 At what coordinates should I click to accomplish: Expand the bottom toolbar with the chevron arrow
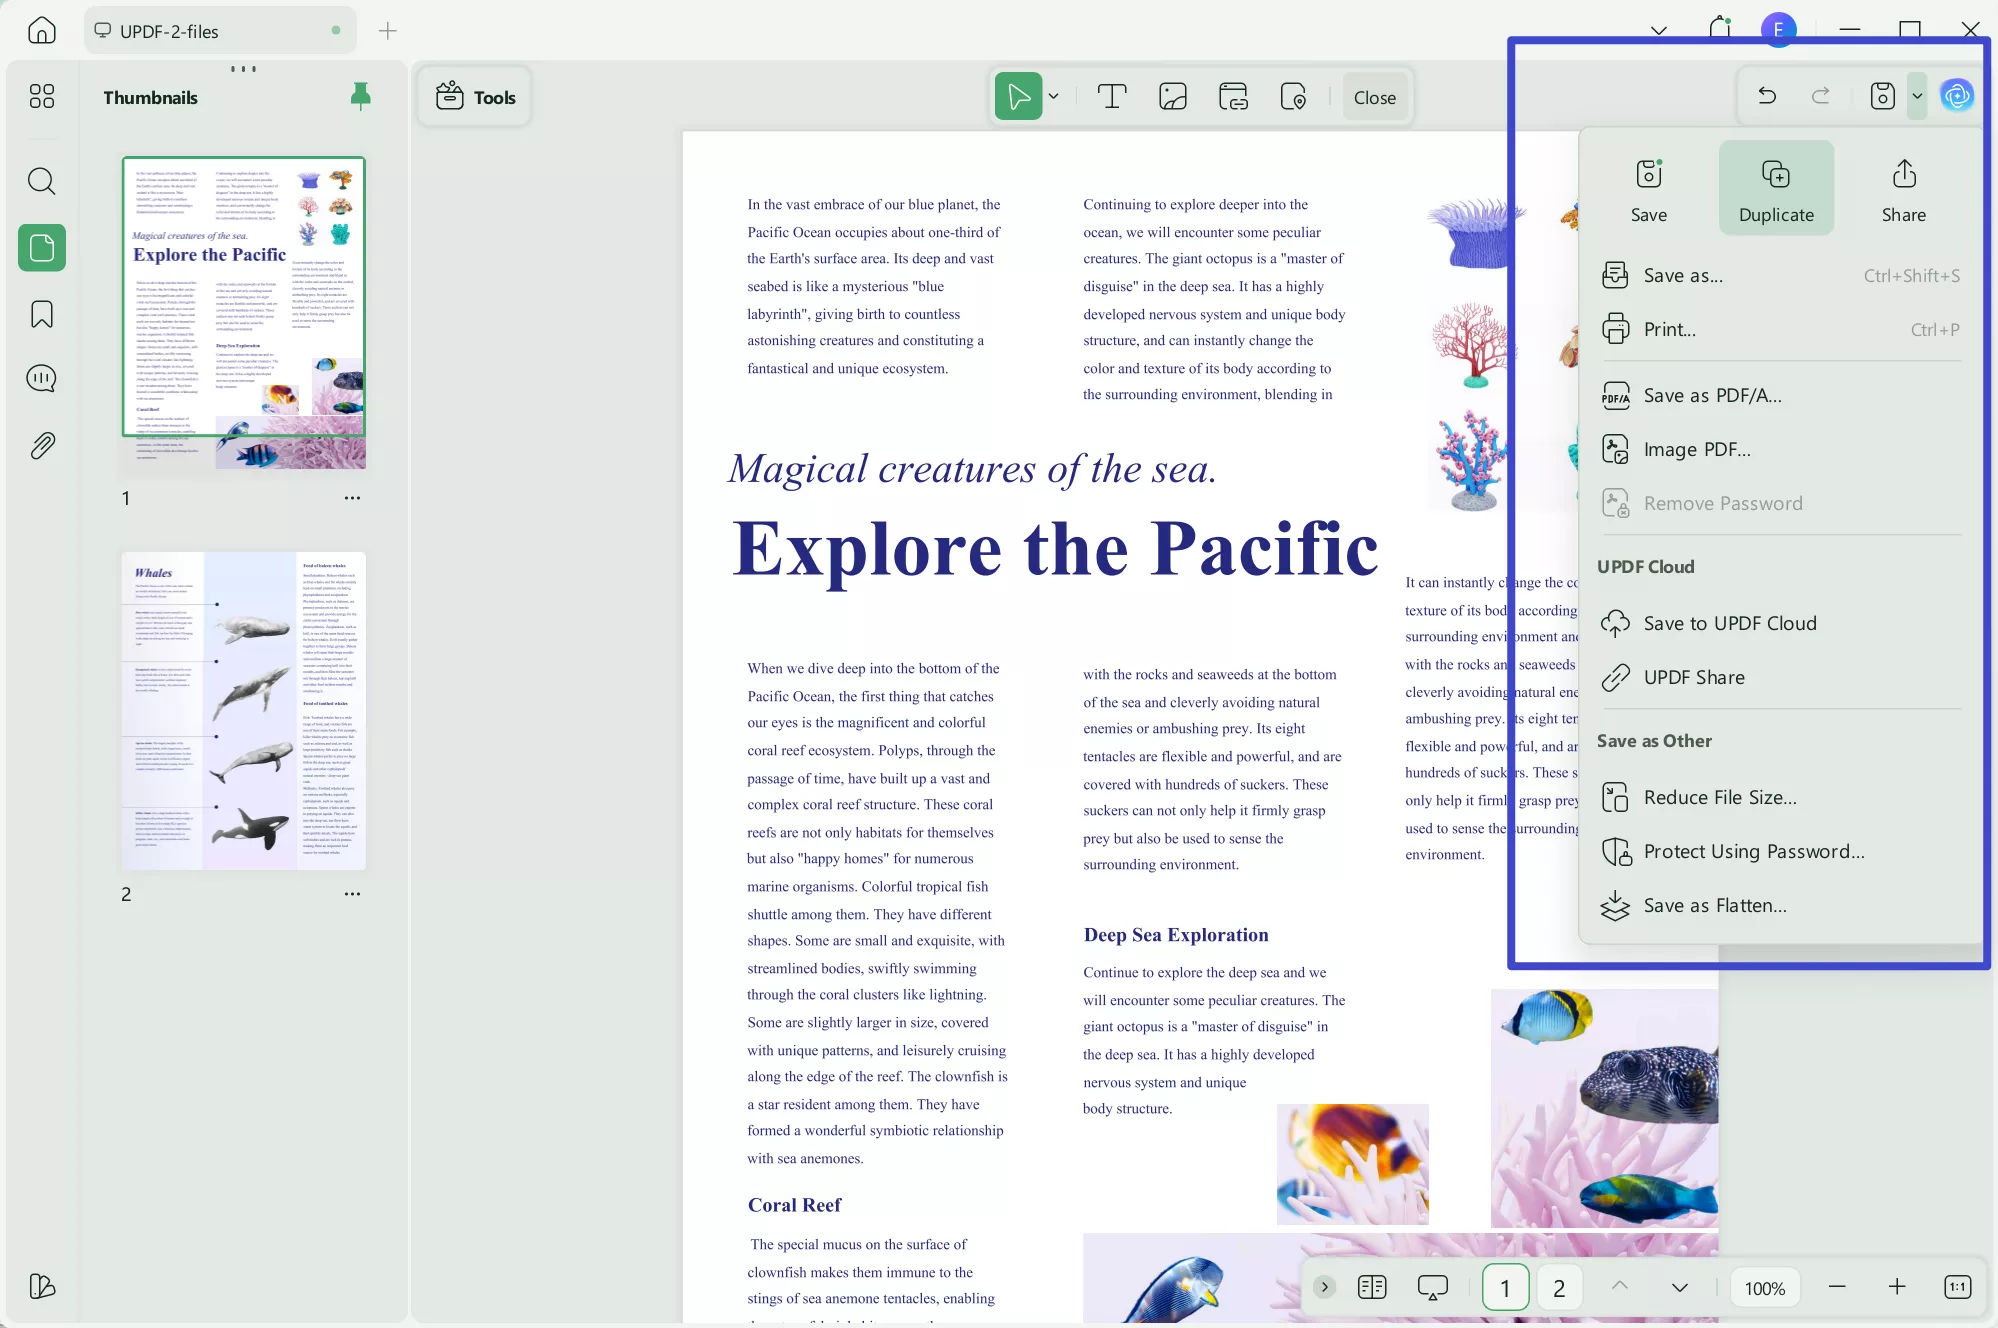pyautogui.click(x=1325, y=1287)
